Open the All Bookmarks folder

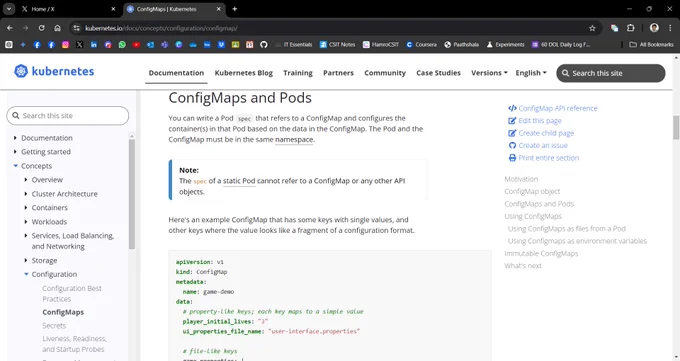coord(651,45)
